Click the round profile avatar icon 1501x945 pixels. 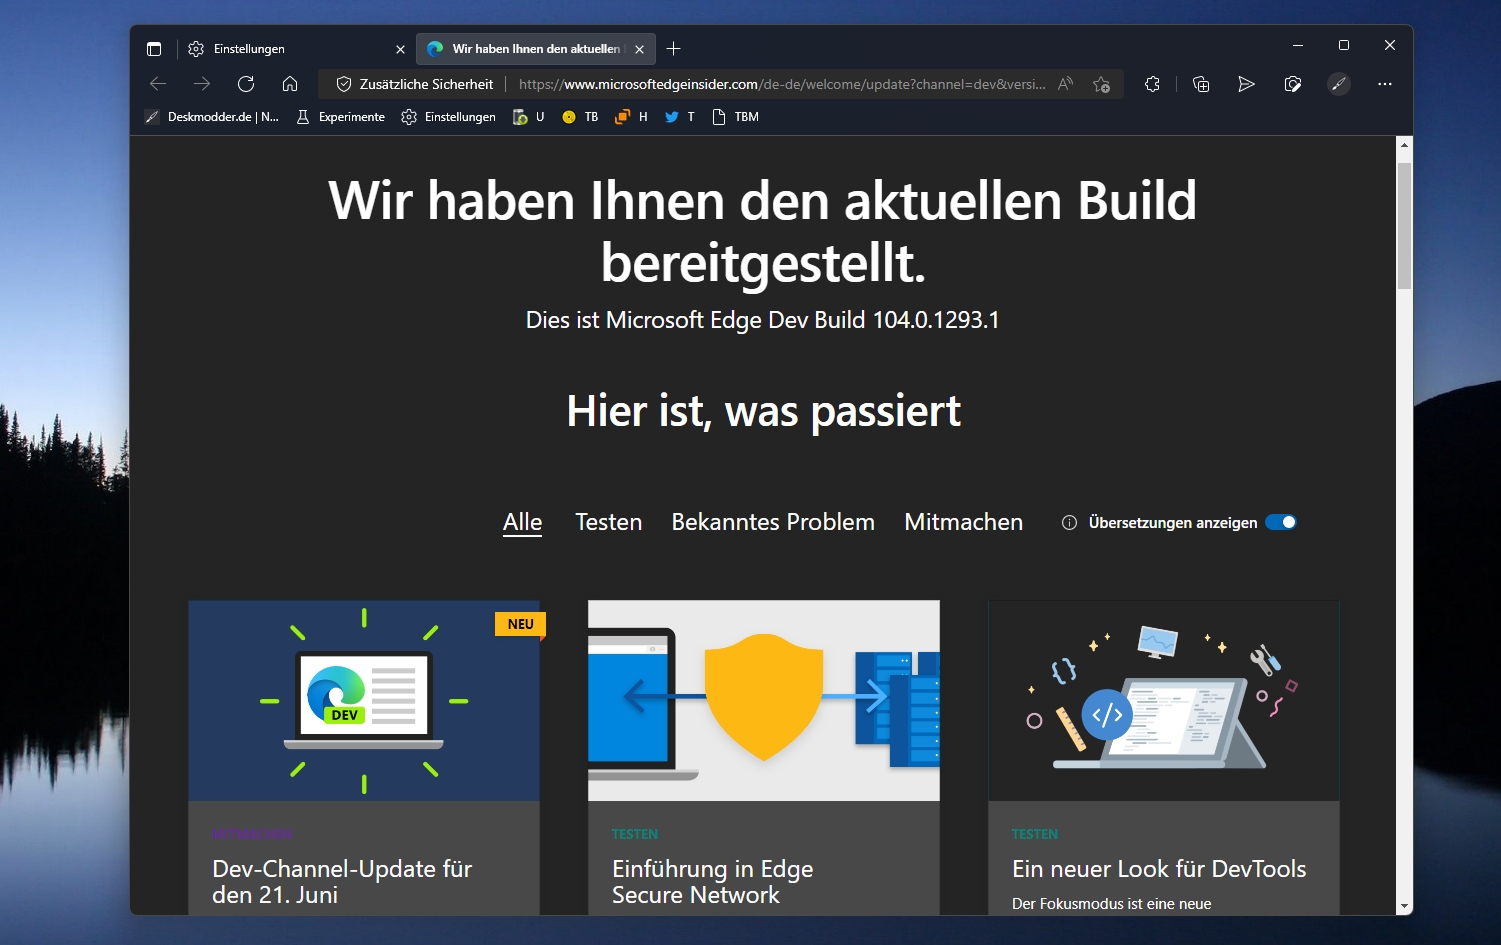coord(1339,84)
